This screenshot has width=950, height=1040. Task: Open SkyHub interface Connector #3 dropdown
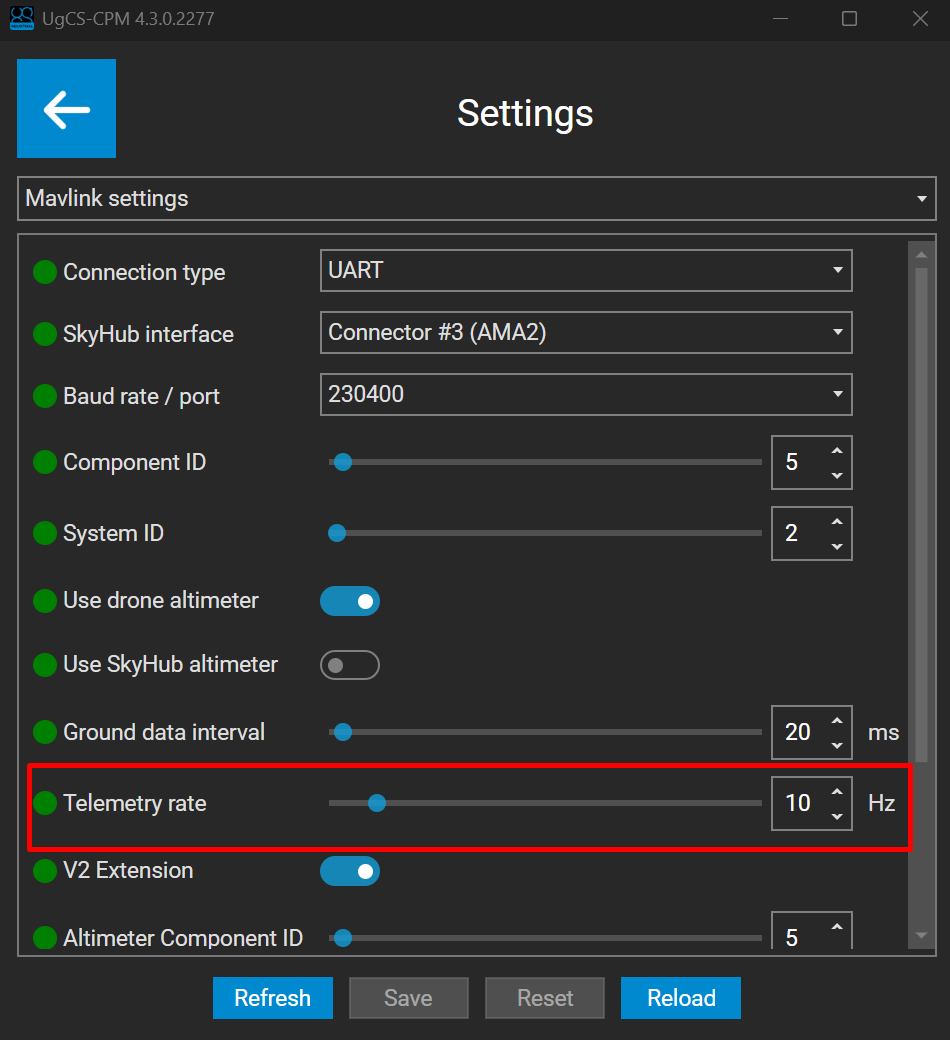pos(586,333)
